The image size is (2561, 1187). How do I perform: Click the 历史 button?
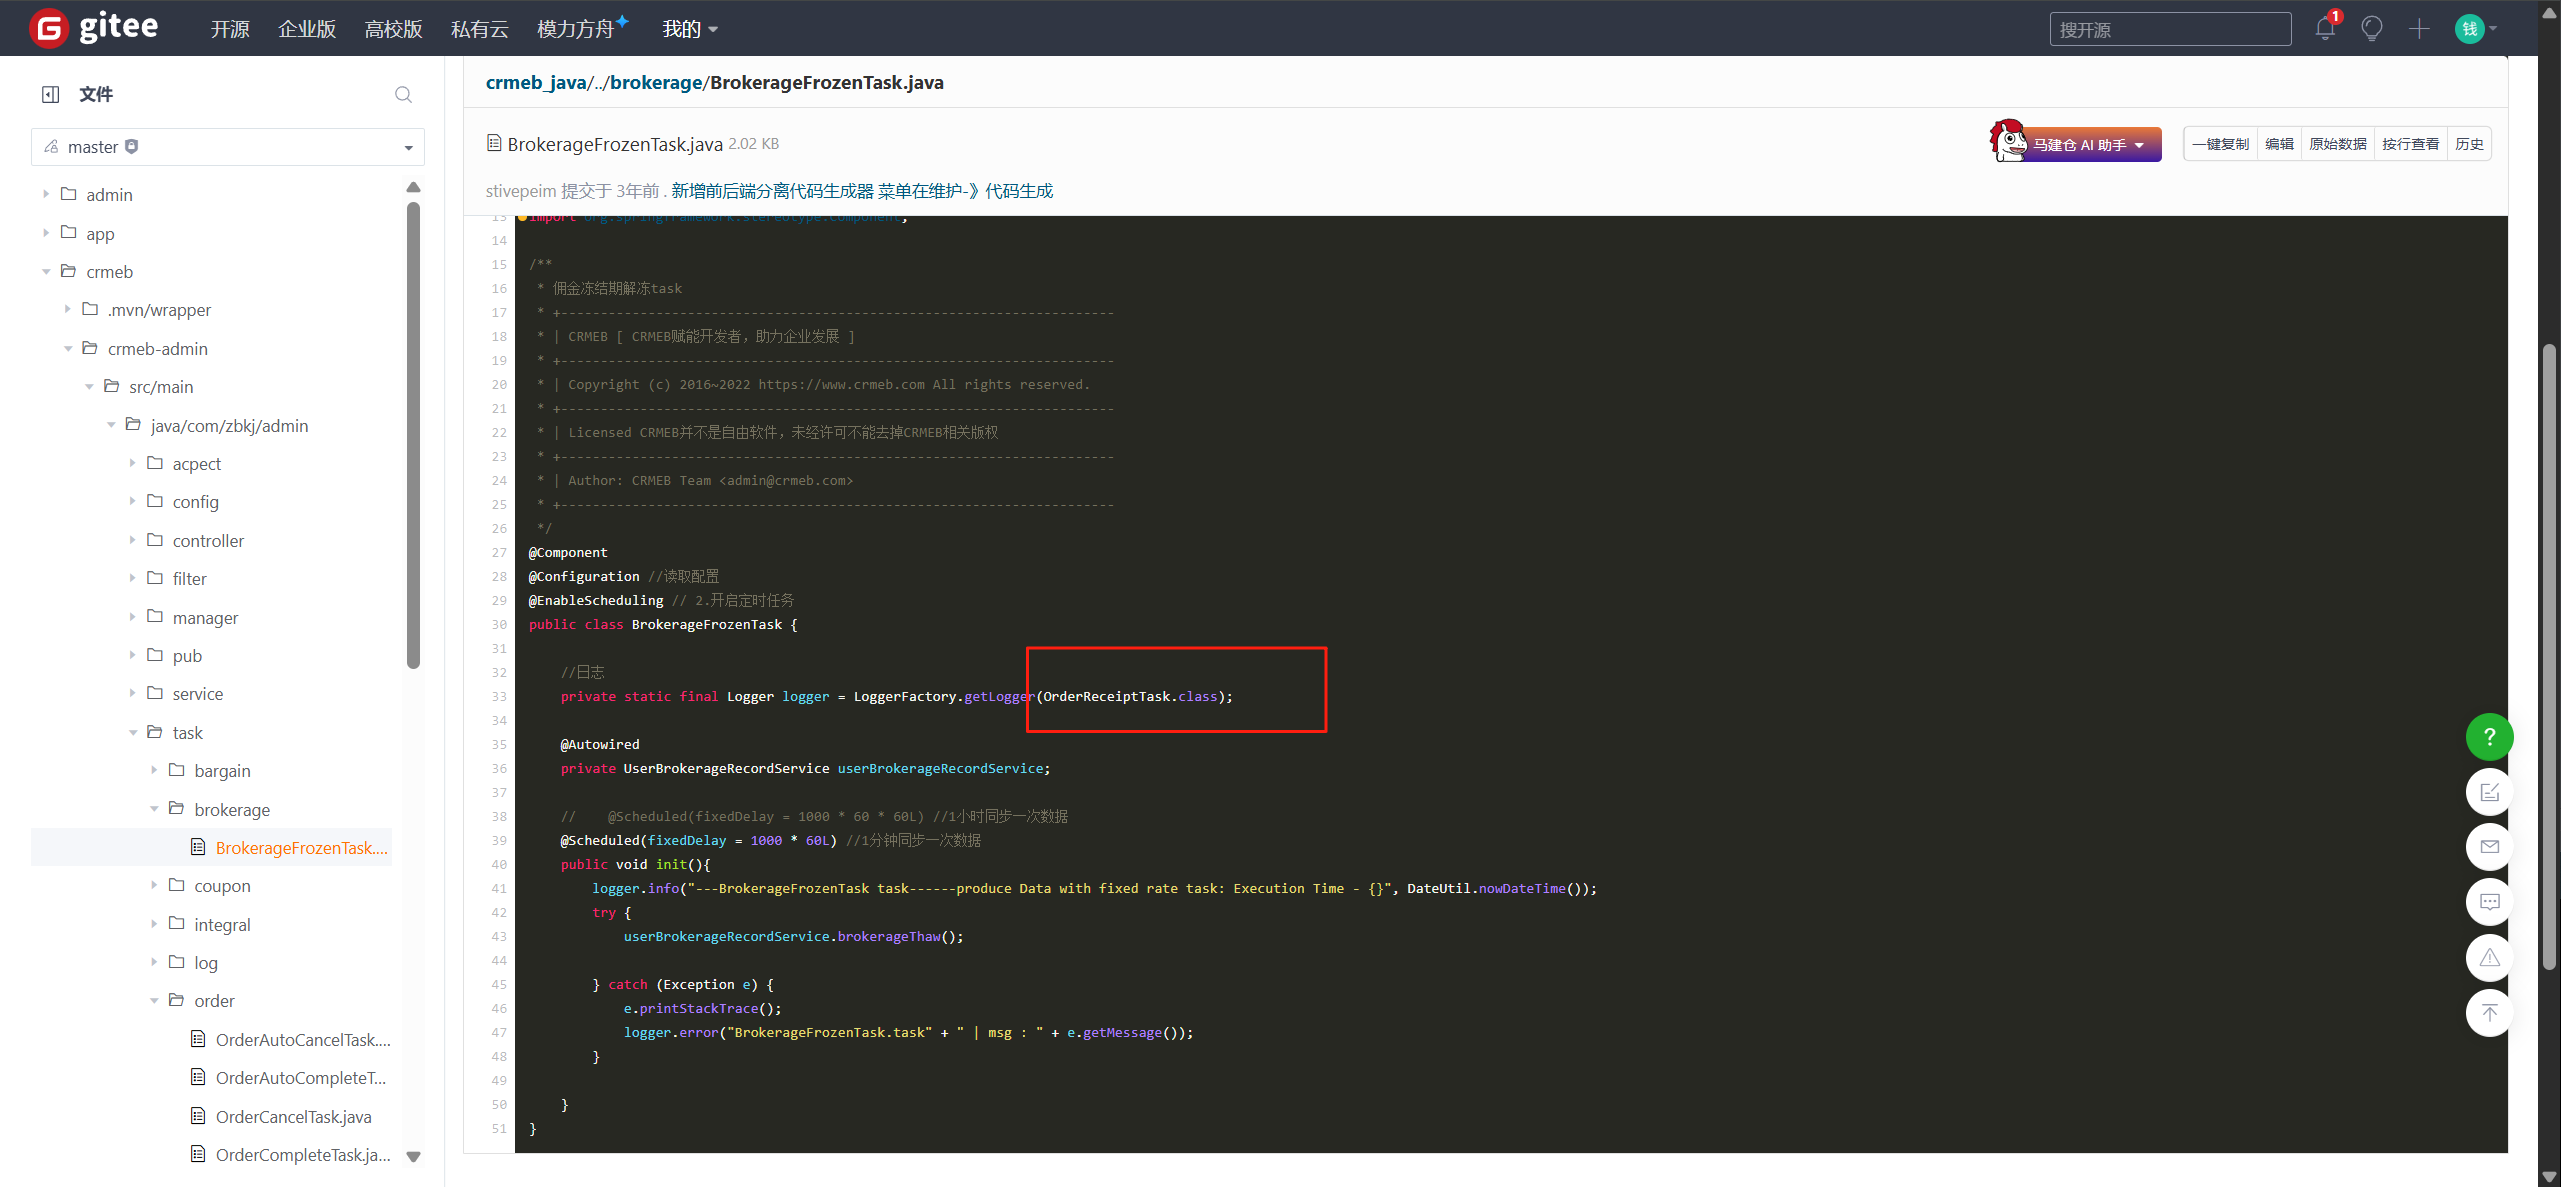[x=2469, y=144]
